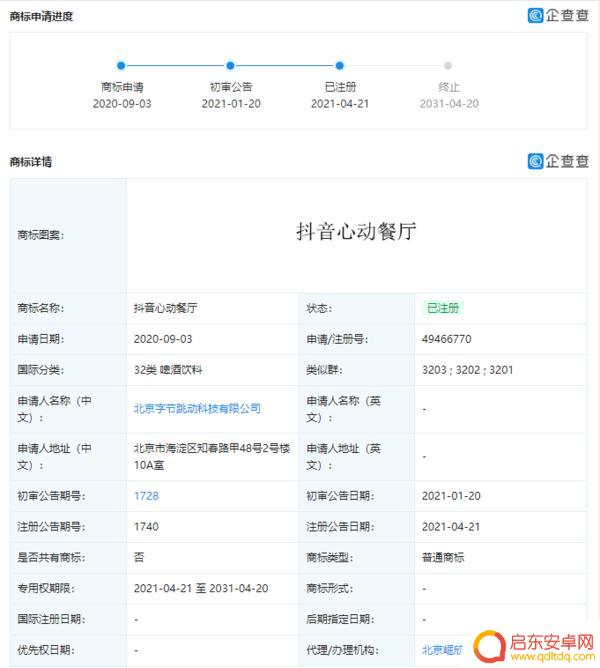Screen dimensions: 600x668
Task: Click the 商标申请 timeline dot
Action: pyautogui.click(x=121, y=66)
